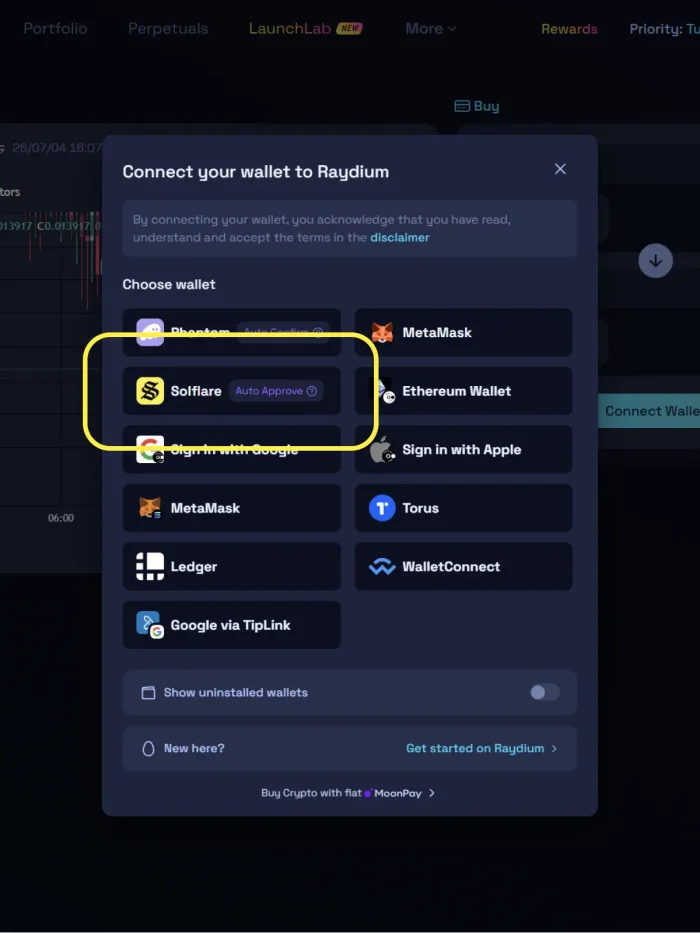Click the Auto Approve badge on Solflare

pyautogui.click(x=276, y=391)
